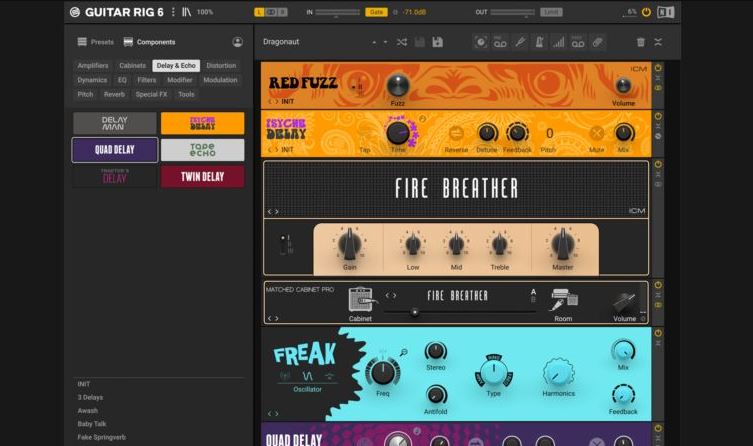Click the magnifier icon in Freak module
The width and height of the screenshot is (753, 446).
(403, 352)
